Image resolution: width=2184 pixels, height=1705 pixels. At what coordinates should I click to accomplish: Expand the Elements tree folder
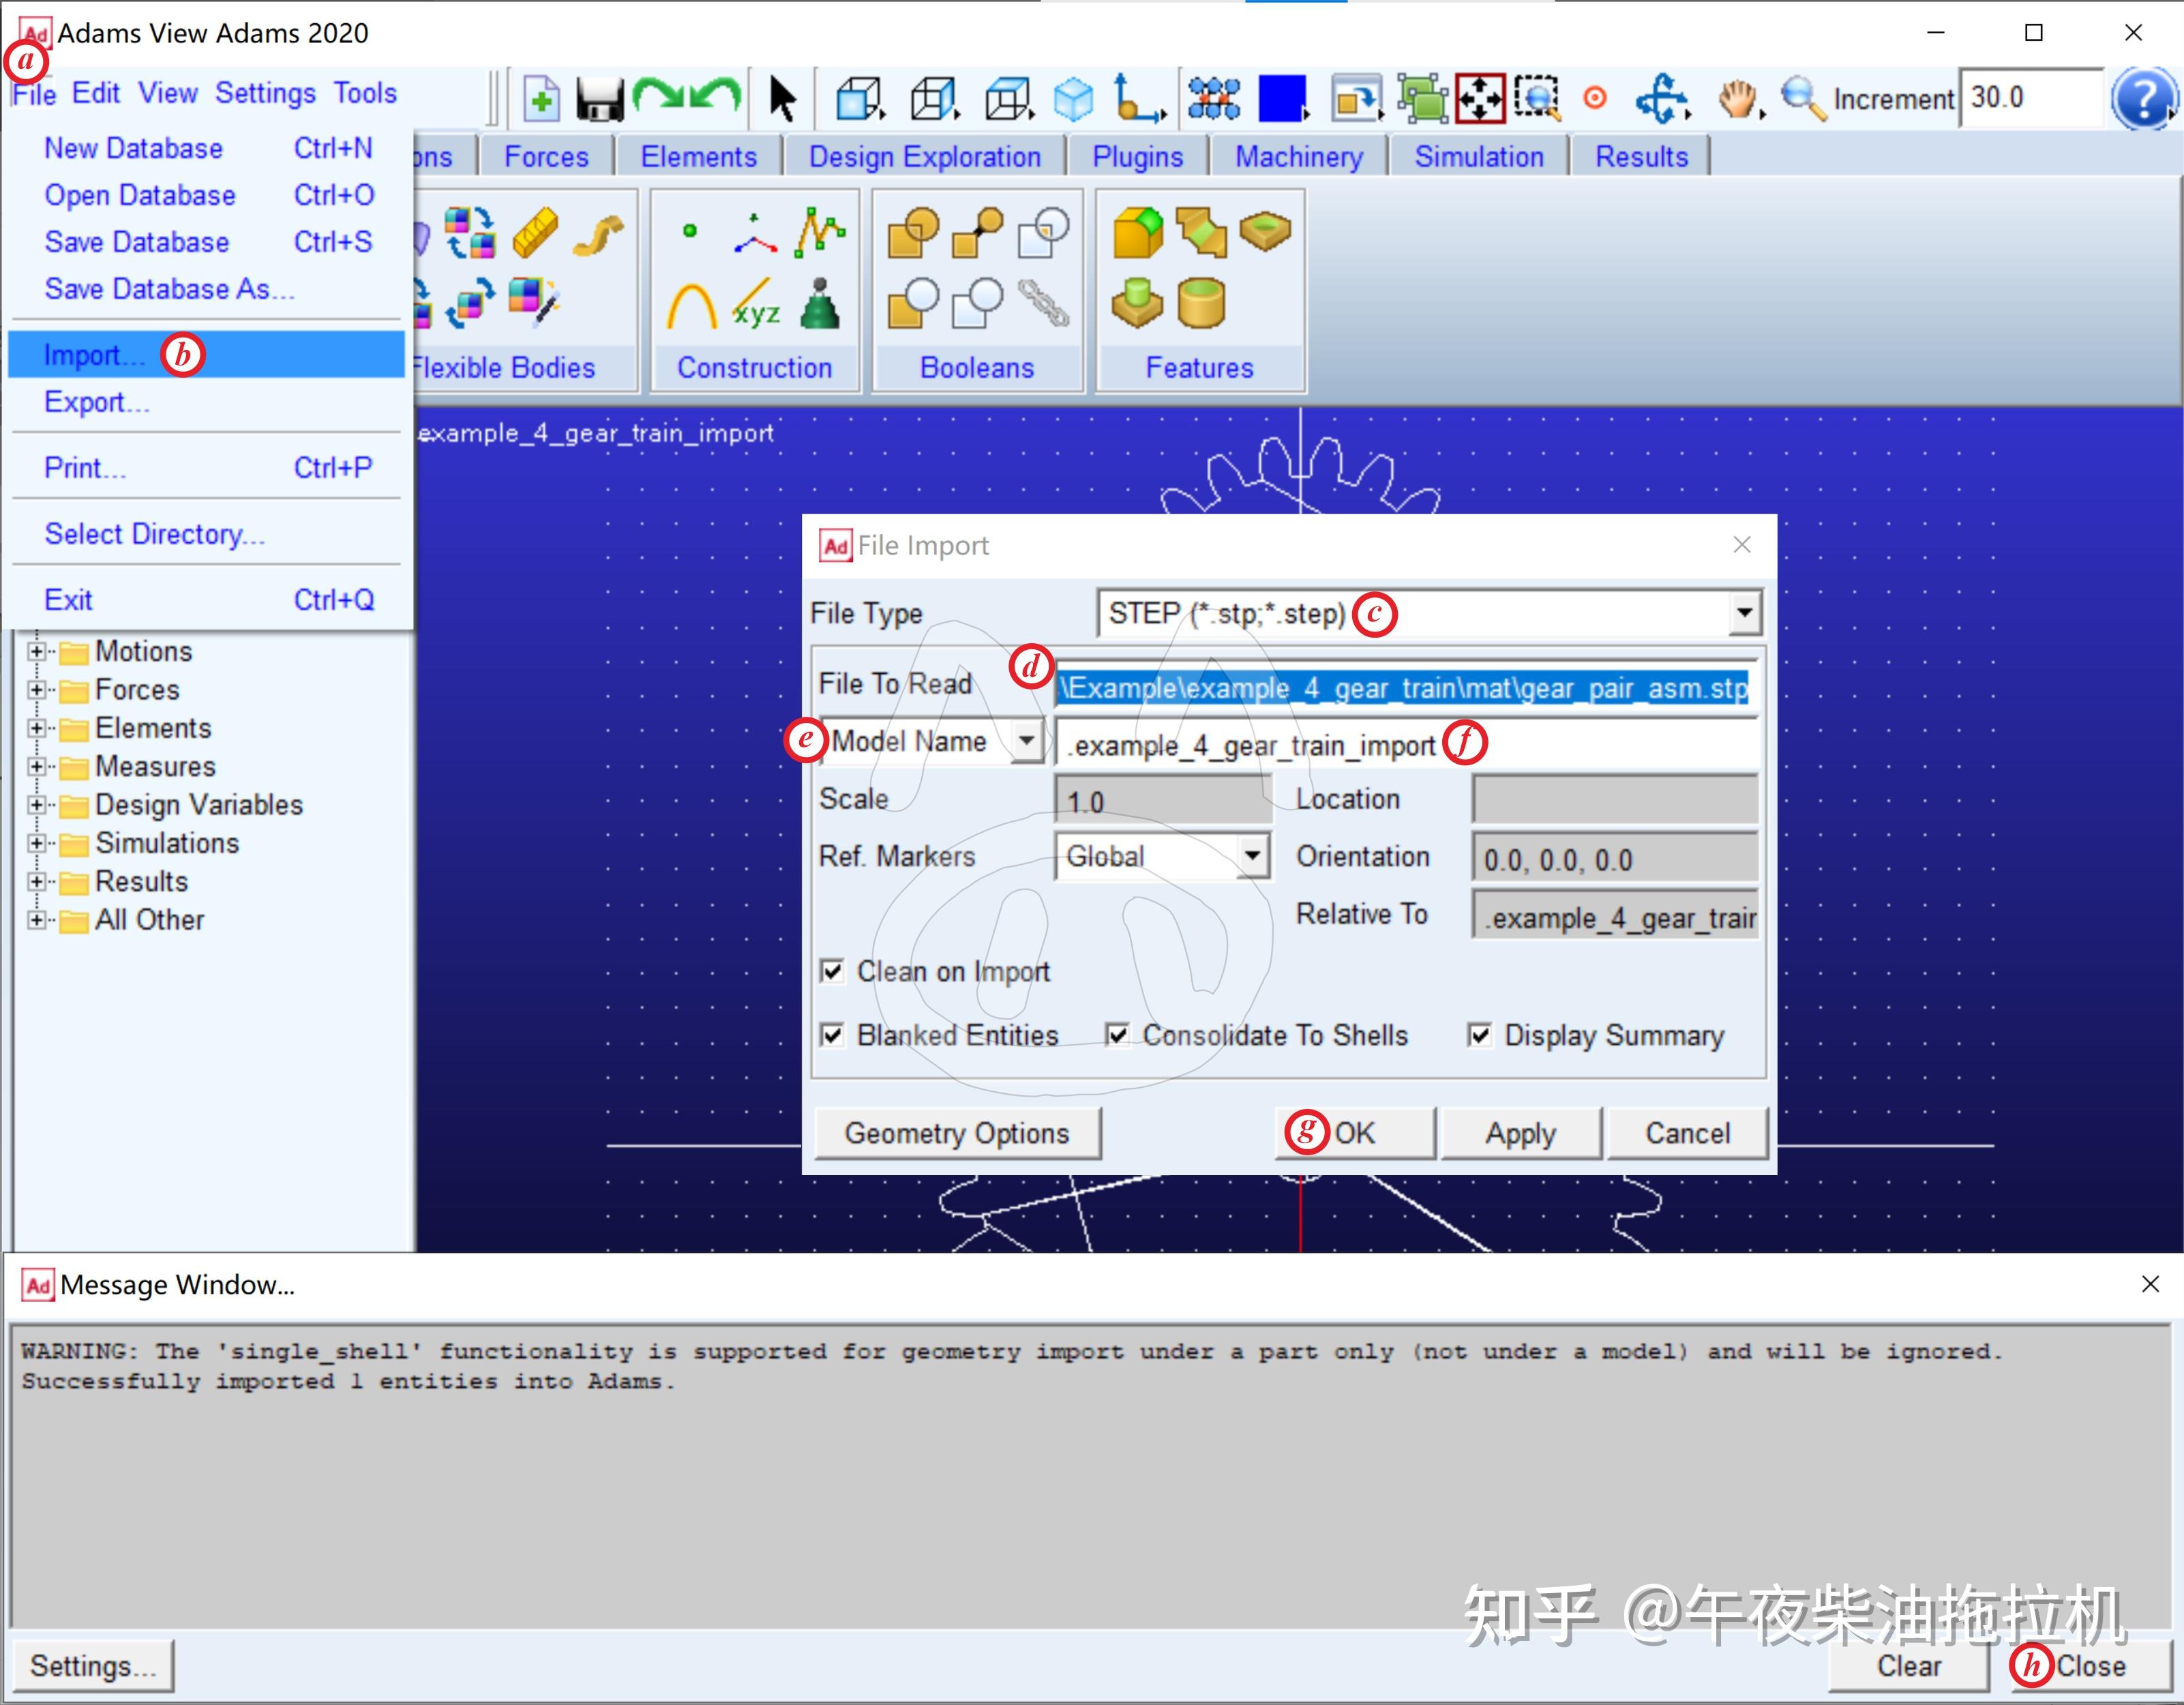pyautogui.click(x=37, y=728)
